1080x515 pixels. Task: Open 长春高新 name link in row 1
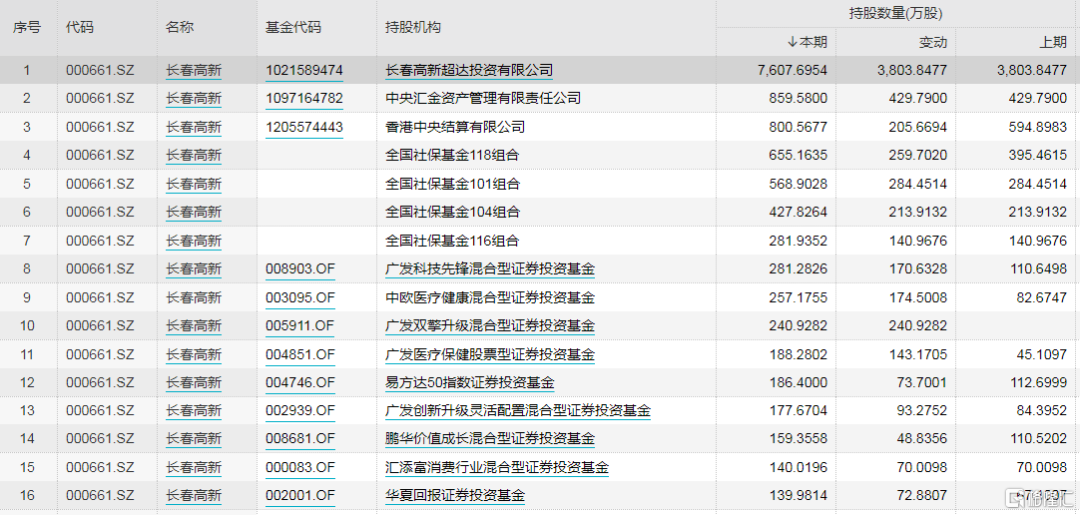point(194,70)
